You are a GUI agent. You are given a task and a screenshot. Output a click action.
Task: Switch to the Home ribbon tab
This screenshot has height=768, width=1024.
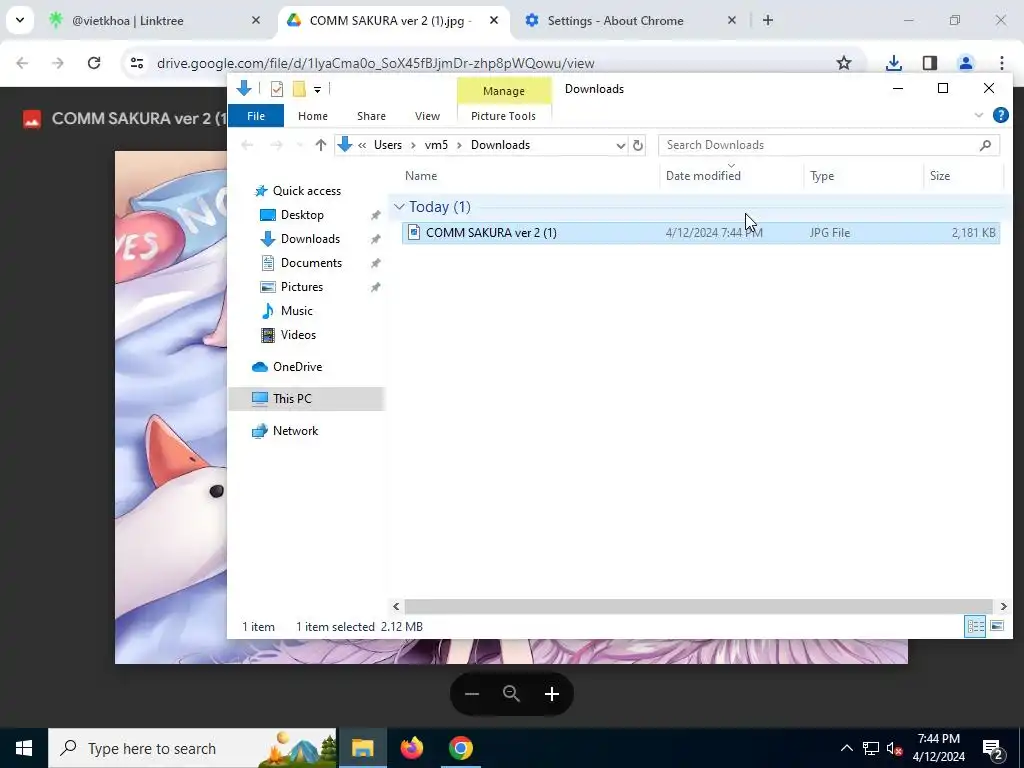click(313, 116)
